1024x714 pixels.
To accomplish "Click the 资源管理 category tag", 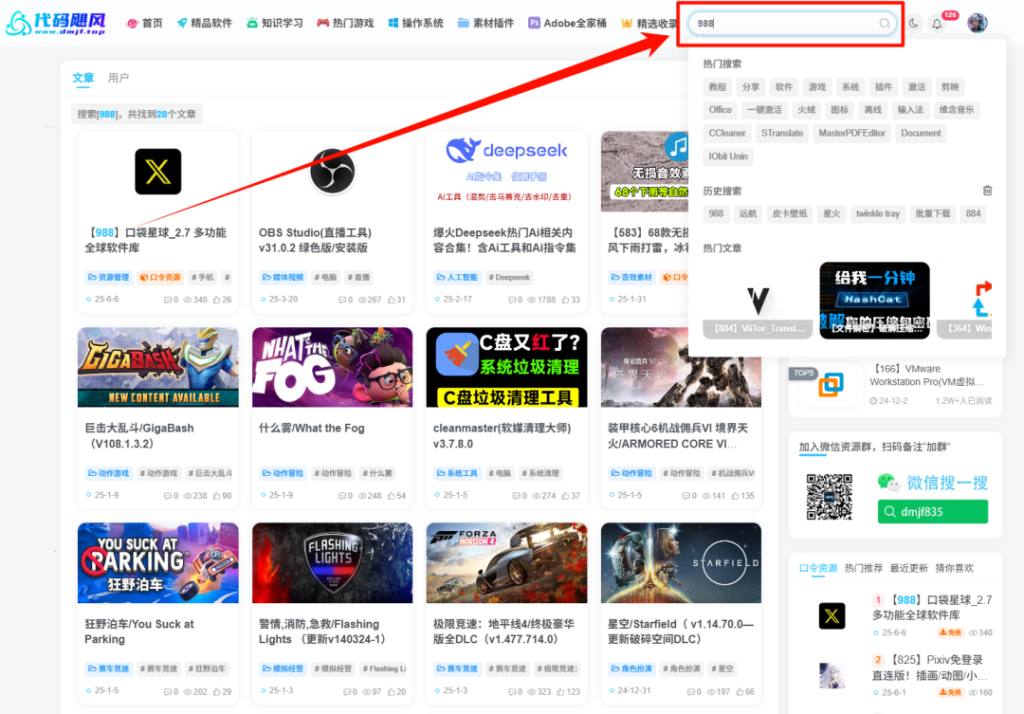I will [x=108, y=278].
